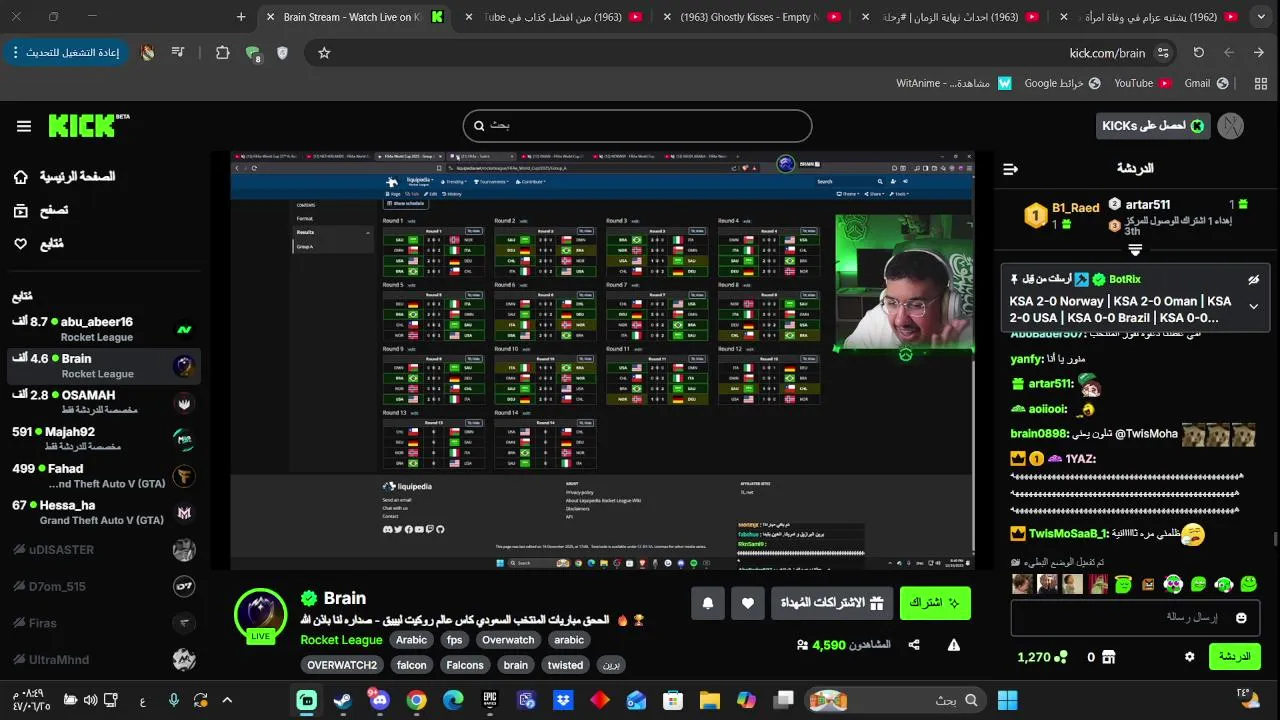
Task: Expand the chat leaderboard arrow
Action: (x=1135, y=249)
